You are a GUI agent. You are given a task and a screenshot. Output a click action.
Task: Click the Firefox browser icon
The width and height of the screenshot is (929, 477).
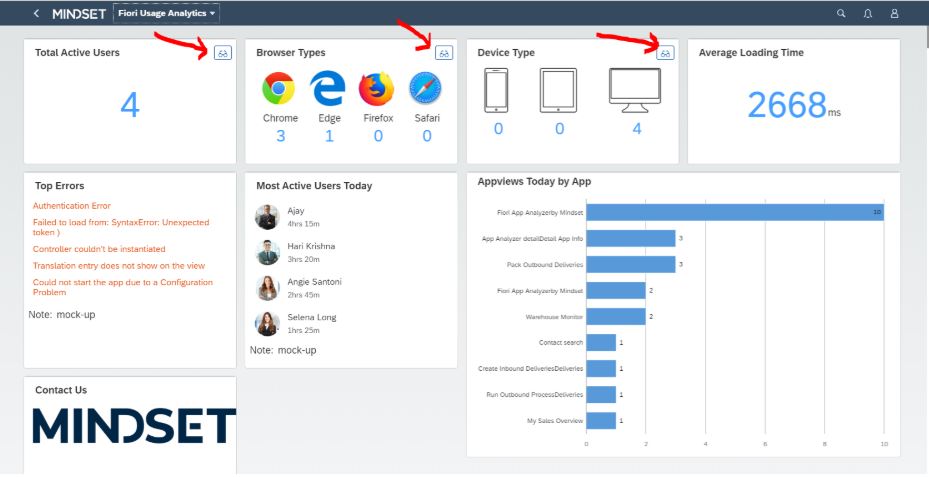coord(377,88)
